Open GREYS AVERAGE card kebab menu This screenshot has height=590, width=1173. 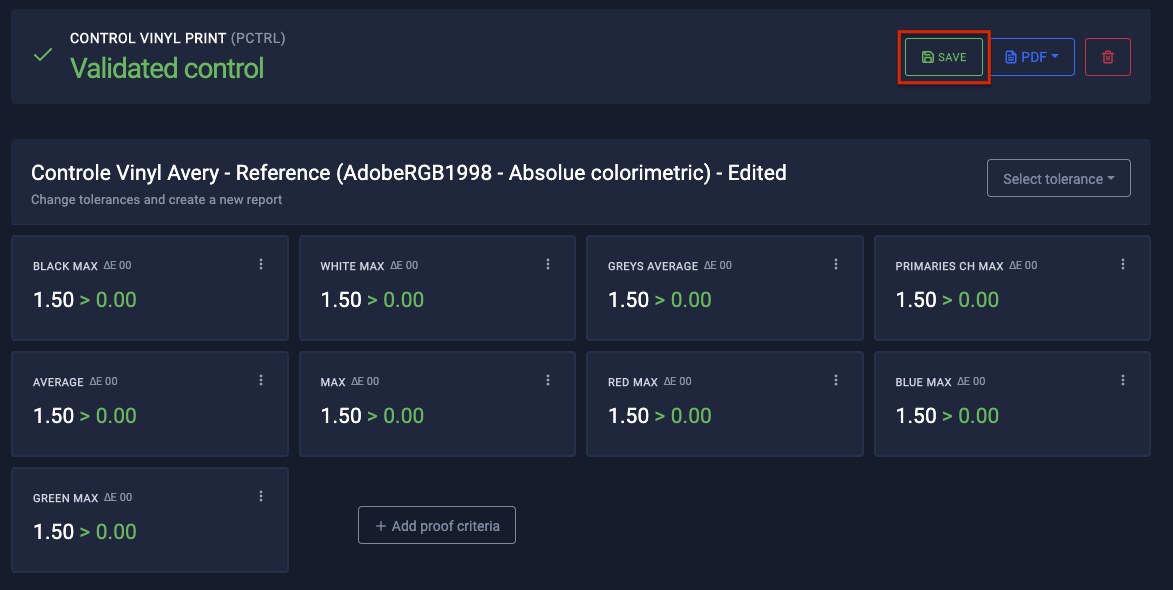coord(836,264)
